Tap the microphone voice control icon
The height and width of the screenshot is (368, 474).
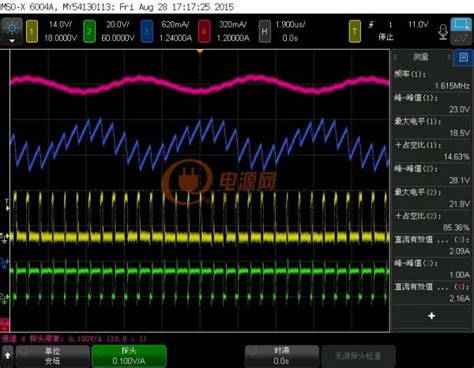(443, 32)
